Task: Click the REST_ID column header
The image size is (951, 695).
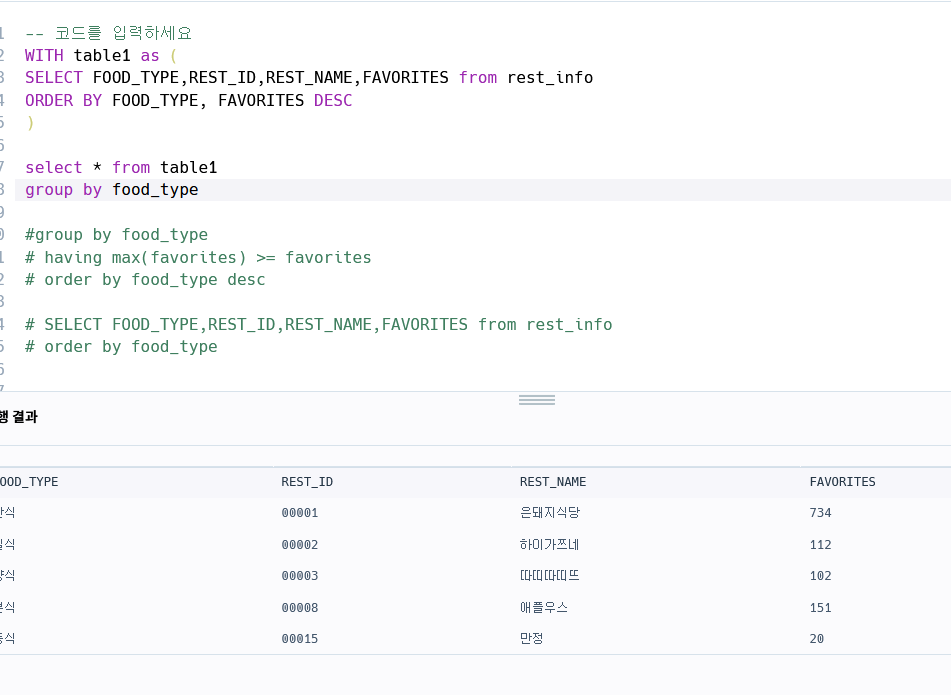Action: pyautogui.click(x=307, y=482)
